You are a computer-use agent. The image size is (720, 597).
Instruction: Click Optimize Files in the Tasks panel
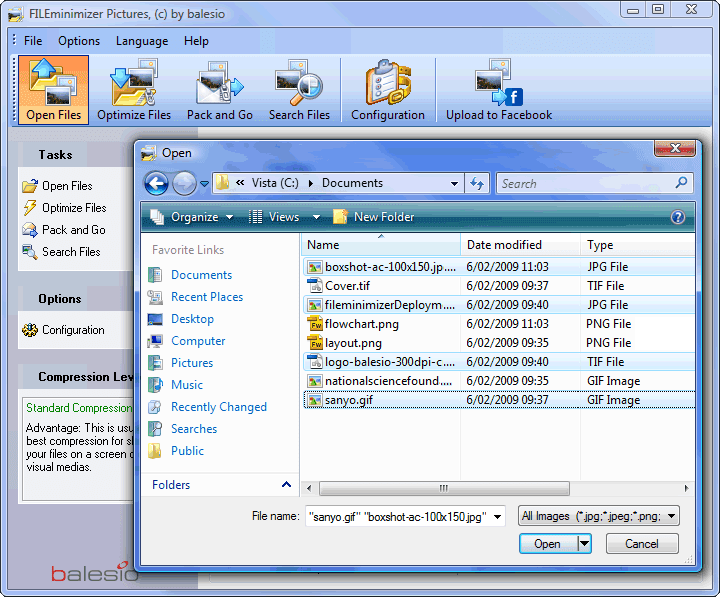pyautogui.click(x=64, y=208)
